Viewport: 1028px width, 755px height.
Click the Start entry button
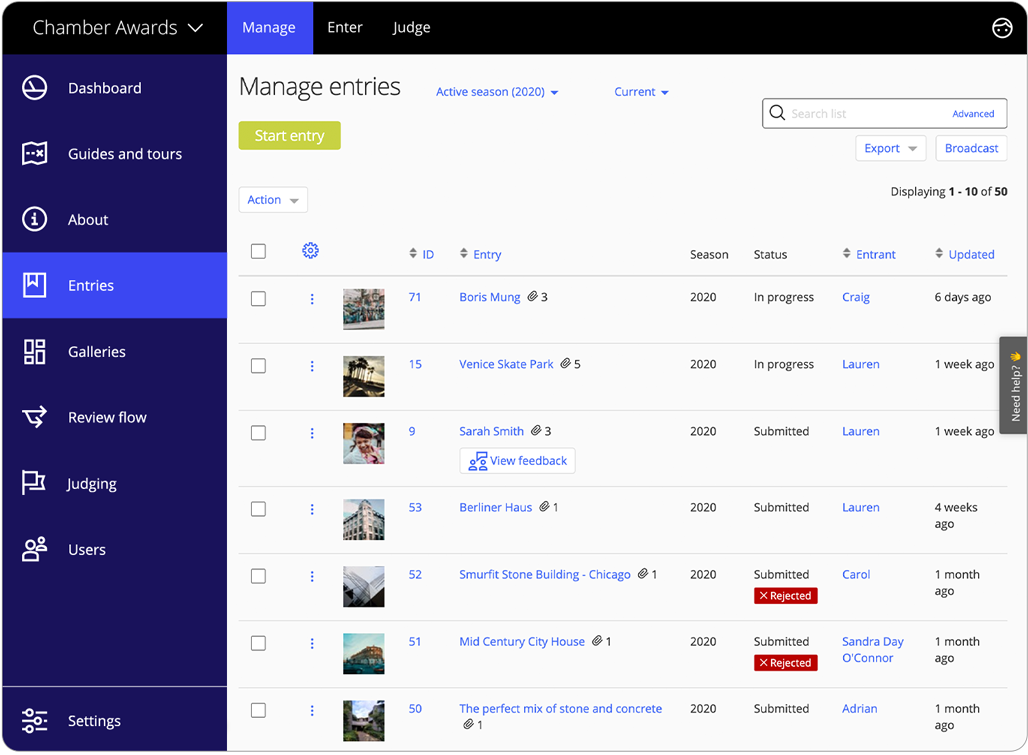coord(289,135)
